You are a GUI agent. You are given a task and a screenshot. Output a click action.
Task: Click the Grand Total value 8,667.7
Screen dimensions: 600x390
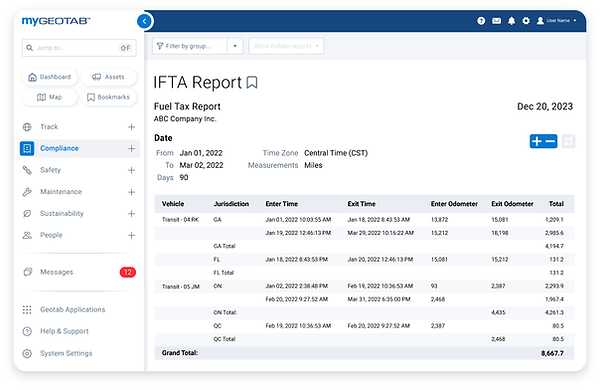(552, 353)
